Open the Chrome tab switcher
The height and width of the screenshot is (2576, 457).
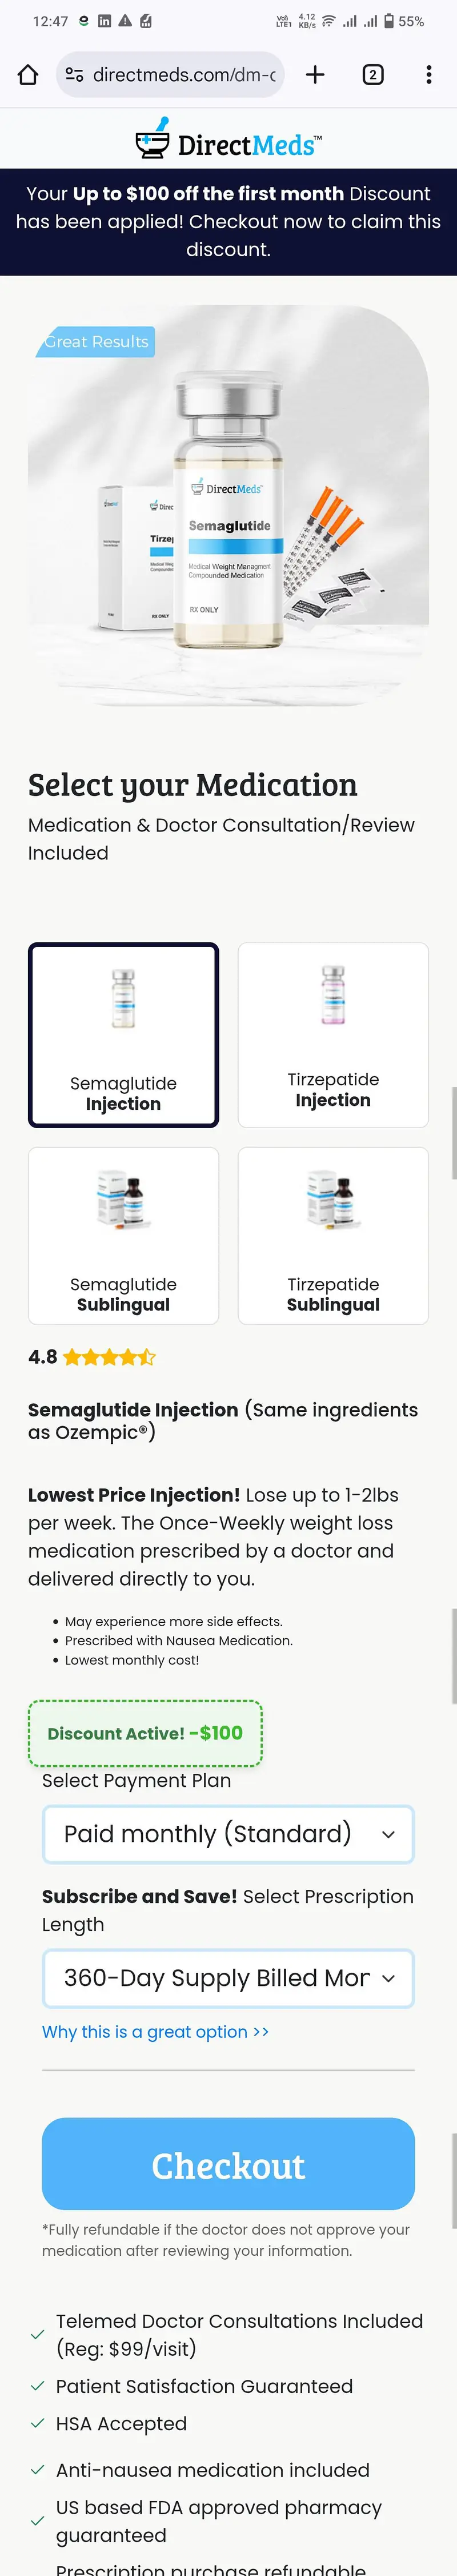coord(373,74)
